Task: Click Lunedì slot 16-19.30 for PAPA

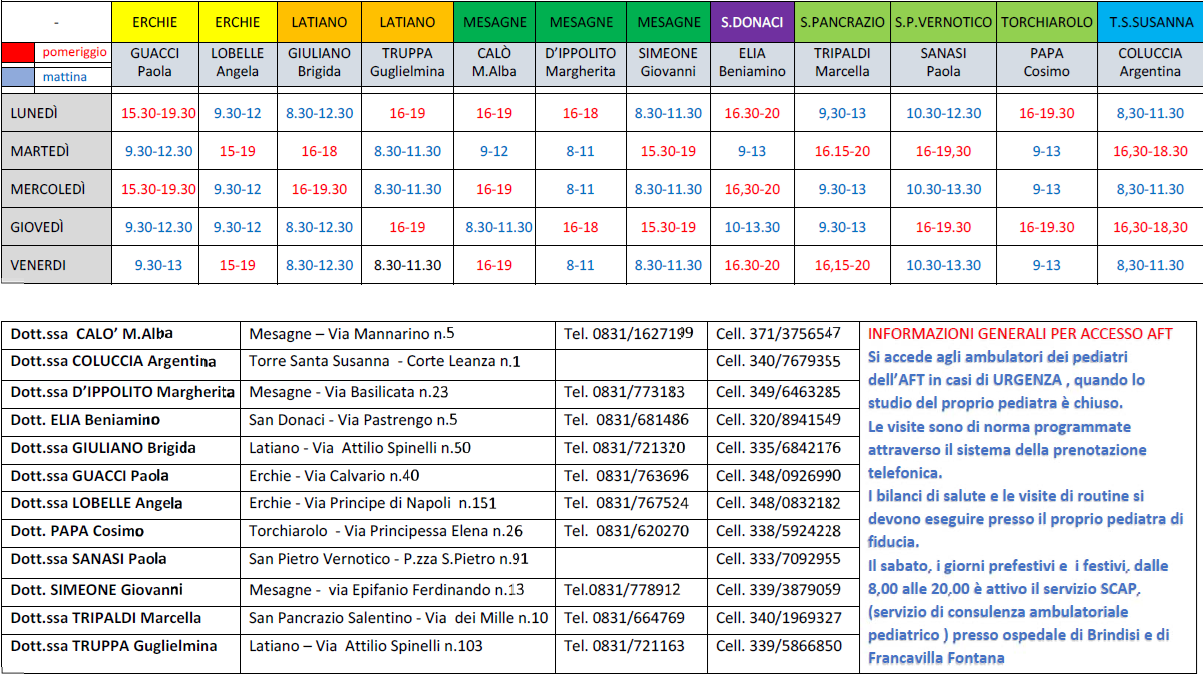Action: point(1047,113)
